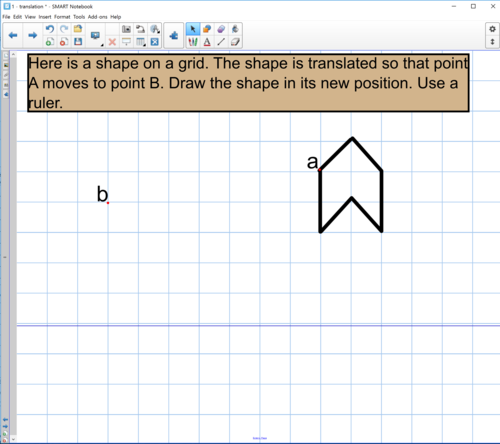The width and height of the screenshot is (500, 444).
Task: Activate the Select arrow tool
Action: 193,29
